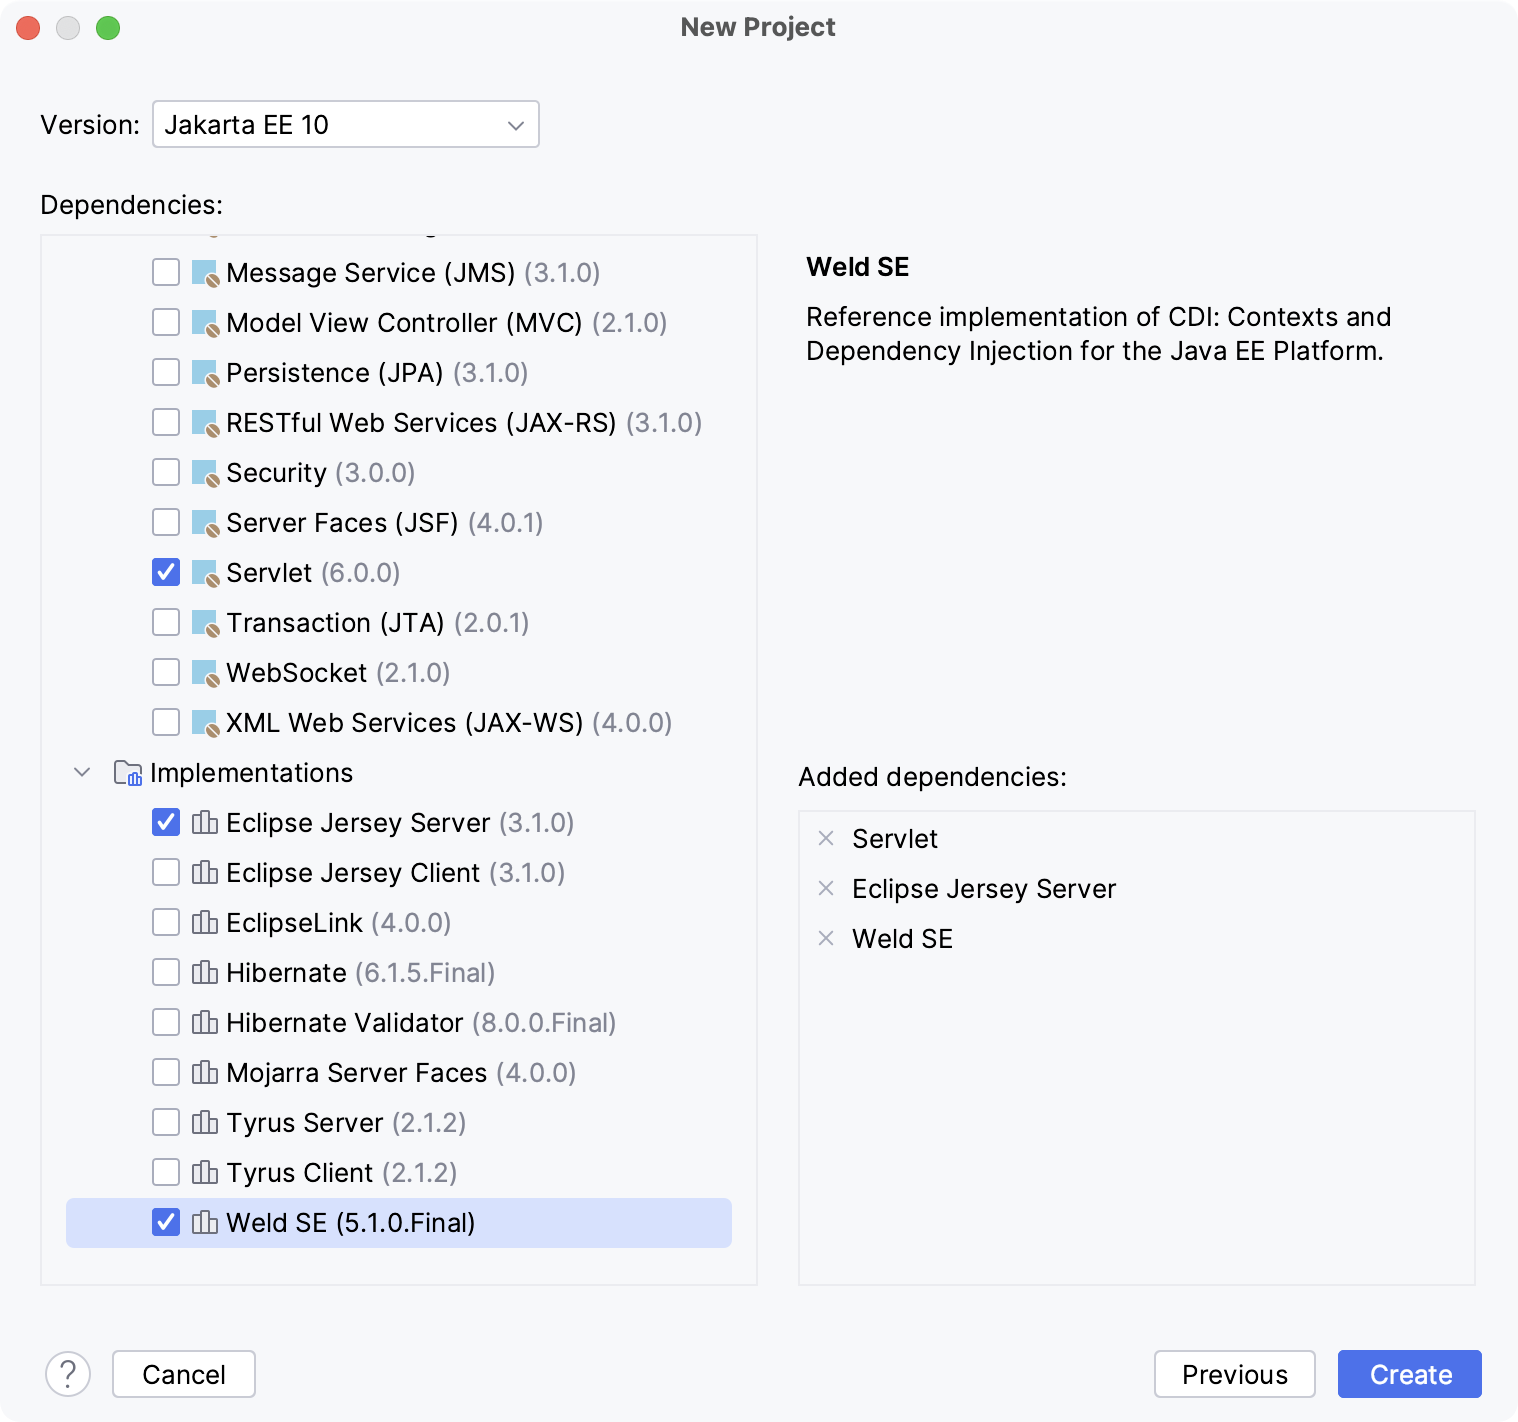The image size is (1518, 1422).
Task: Click the WebSocket spec icon
Action: [x=205, y=673]
